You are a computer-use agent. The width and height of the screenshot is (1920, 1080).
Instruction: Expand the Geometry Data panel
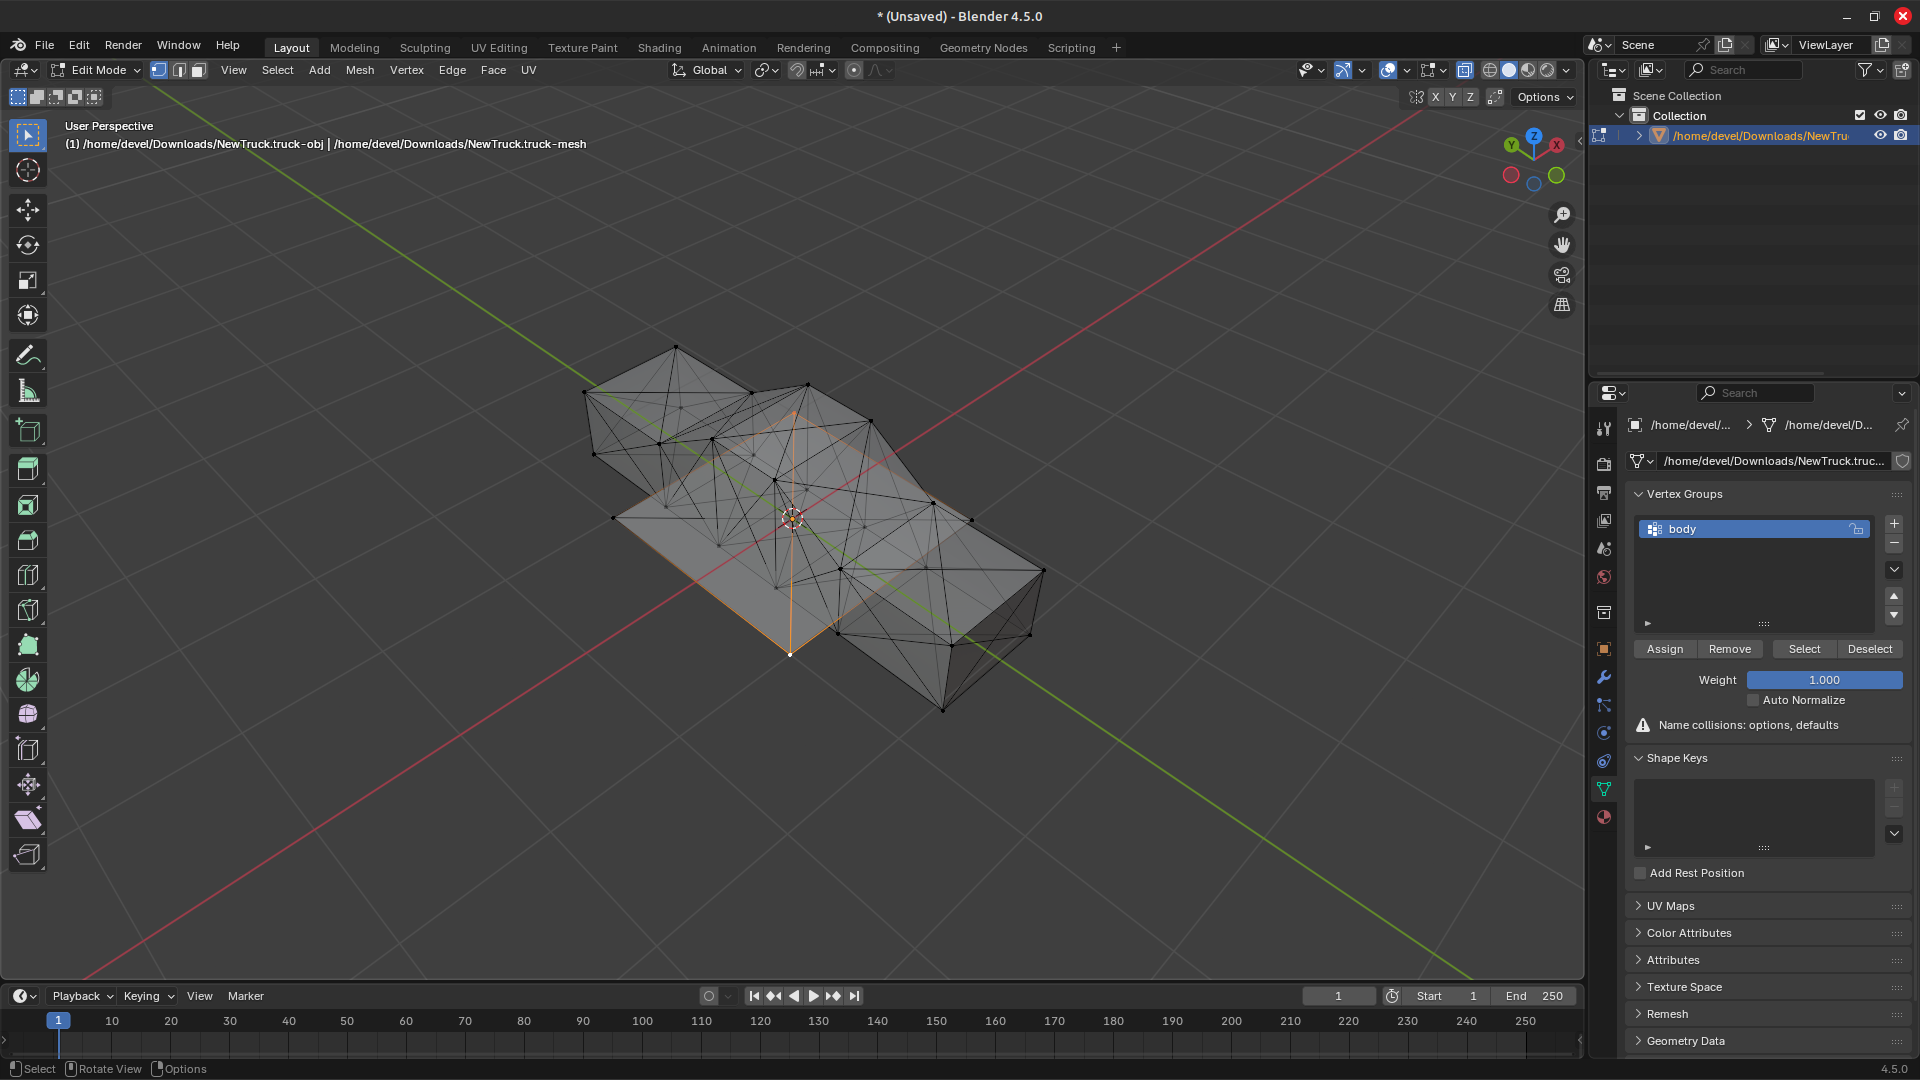1639,1041
